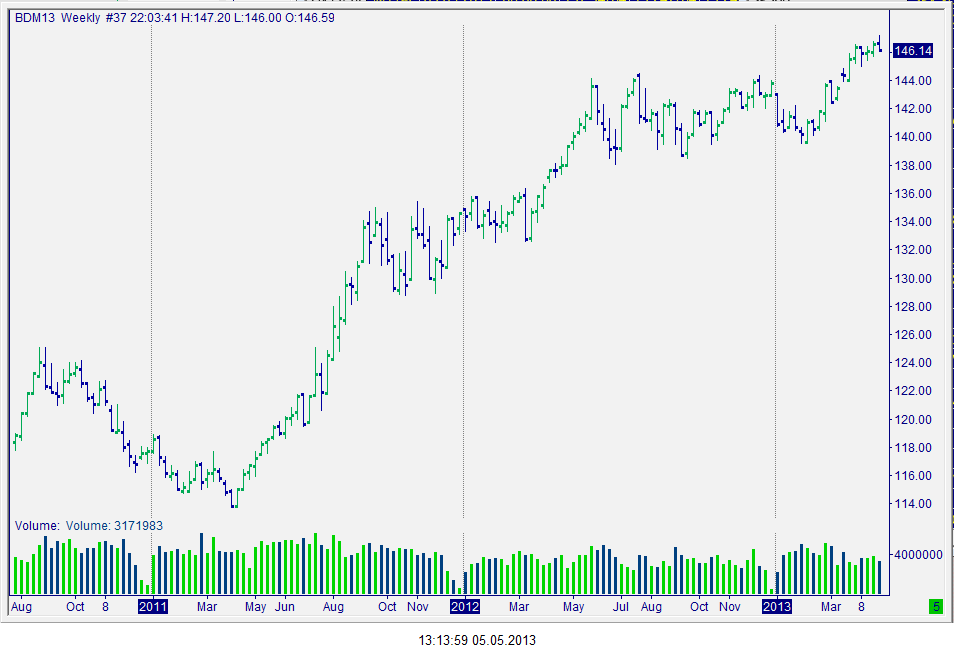Click the 134.00 price axis label
This screenshot has width=954, height=657.
pyautogui.click(x=913, y=221)
